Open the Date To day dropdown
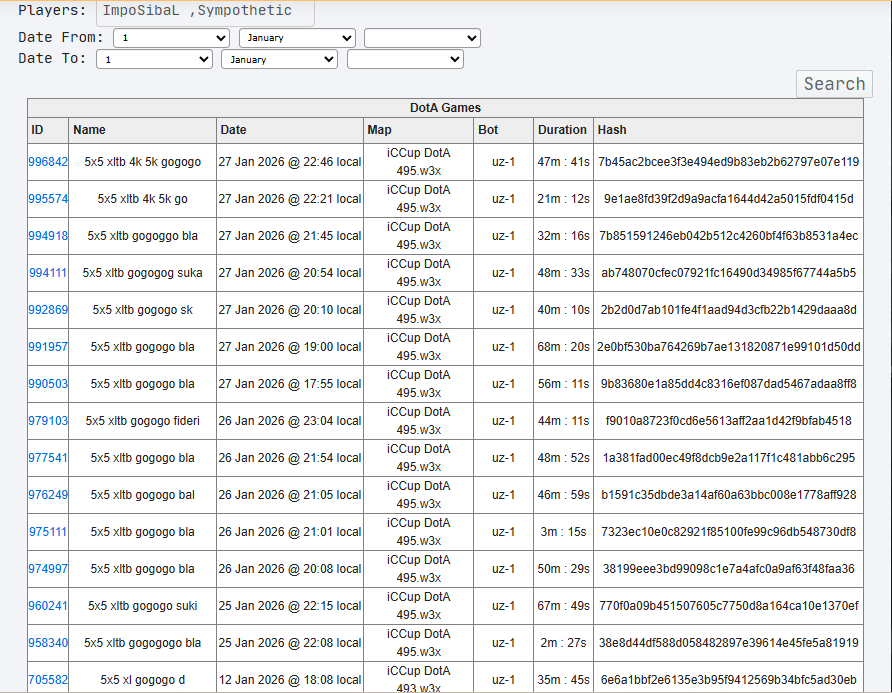 pyautogui.click(x=154, y=59)
